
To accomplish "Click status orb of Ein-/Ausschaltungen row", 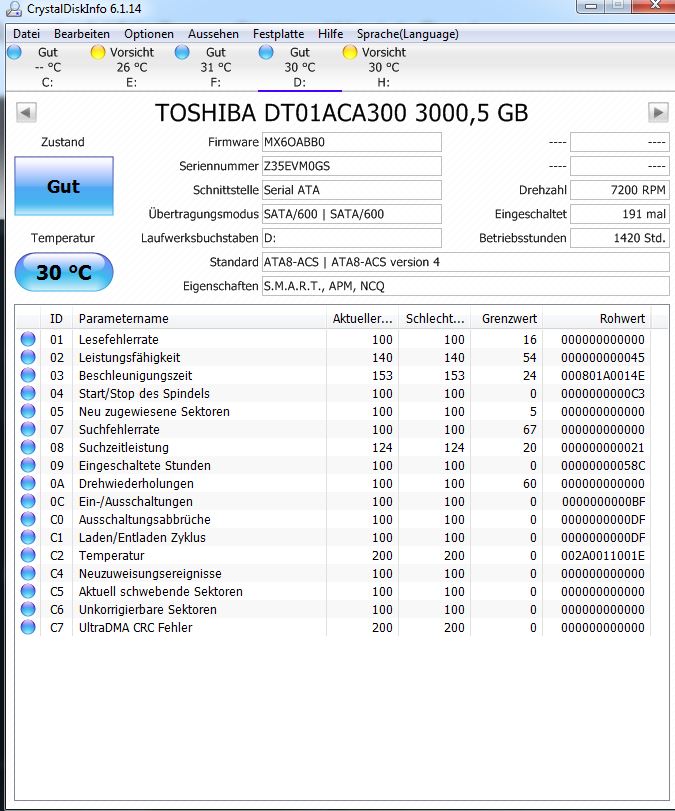I will [x=28, y=501].
